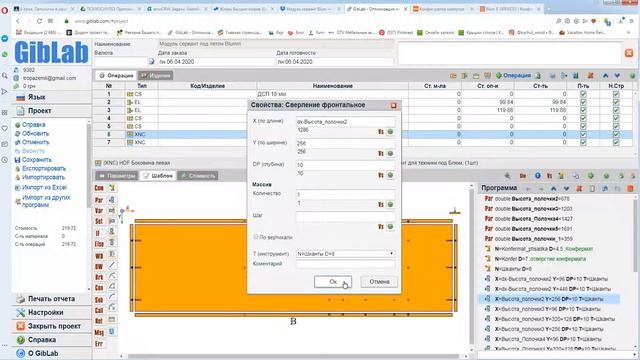Close the Свойства dialog with orange X
The height and width of the screenshot is (360, 640).
393,105
